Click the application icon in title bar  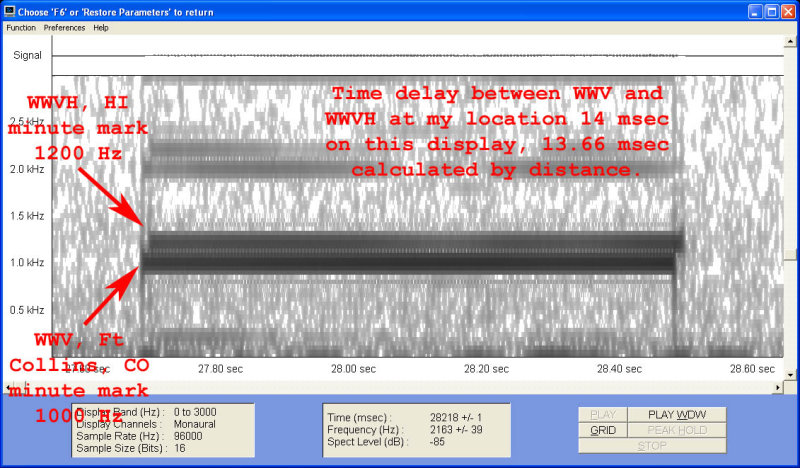10,11
